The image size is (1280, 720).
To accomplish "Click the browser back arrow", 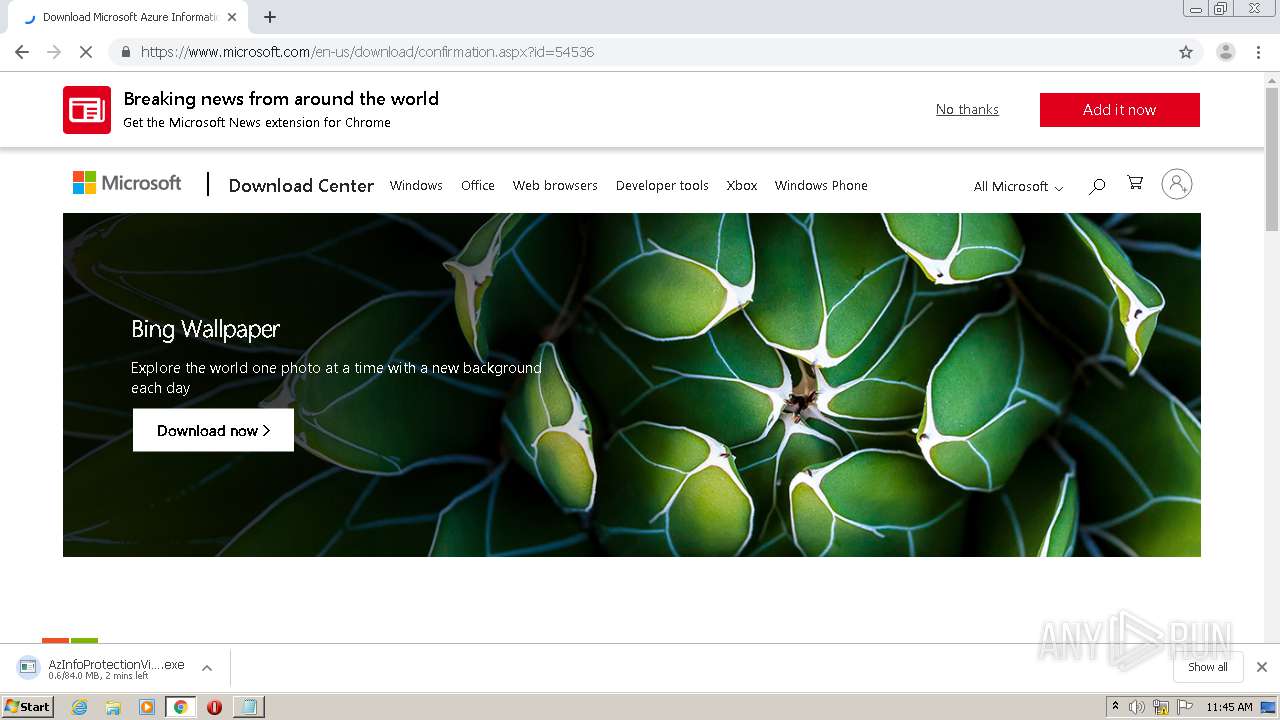I will tap(22, 52).
